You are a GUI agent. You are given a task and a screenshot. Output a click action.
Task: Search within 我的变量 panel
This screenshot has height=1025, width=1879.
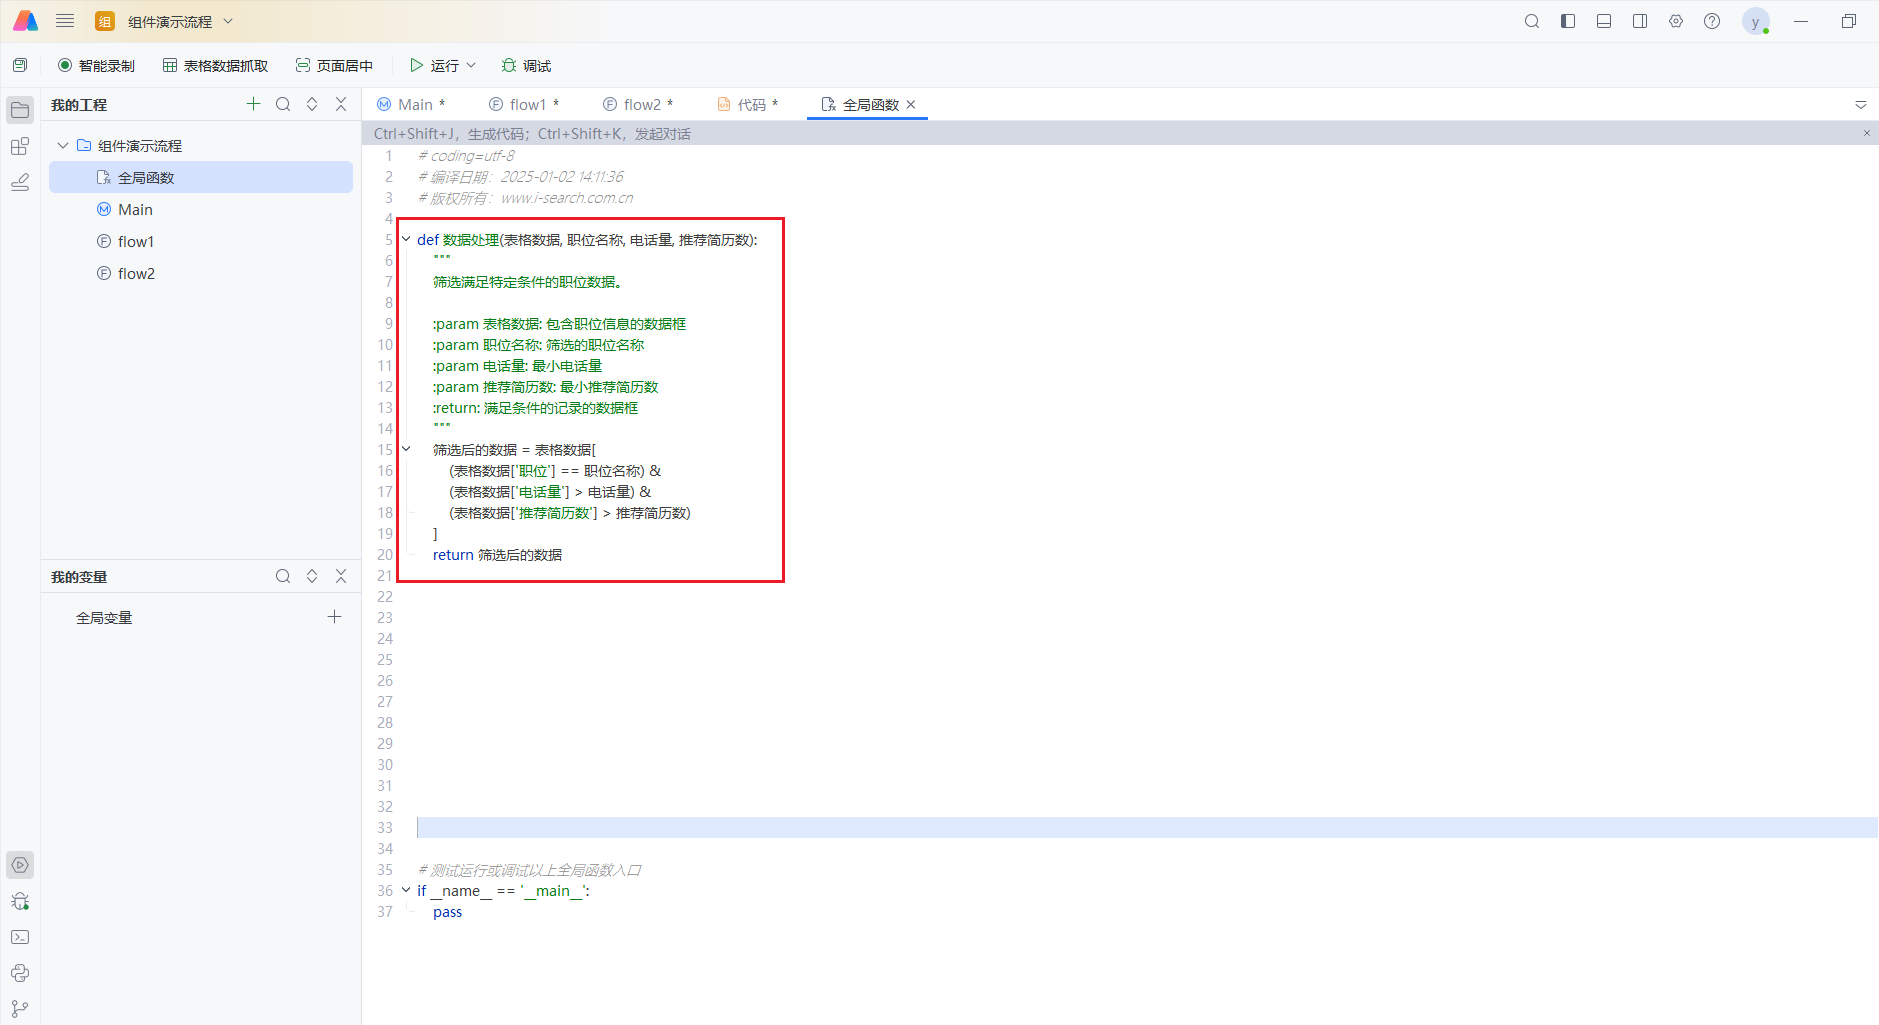click(x=283, y=576)
